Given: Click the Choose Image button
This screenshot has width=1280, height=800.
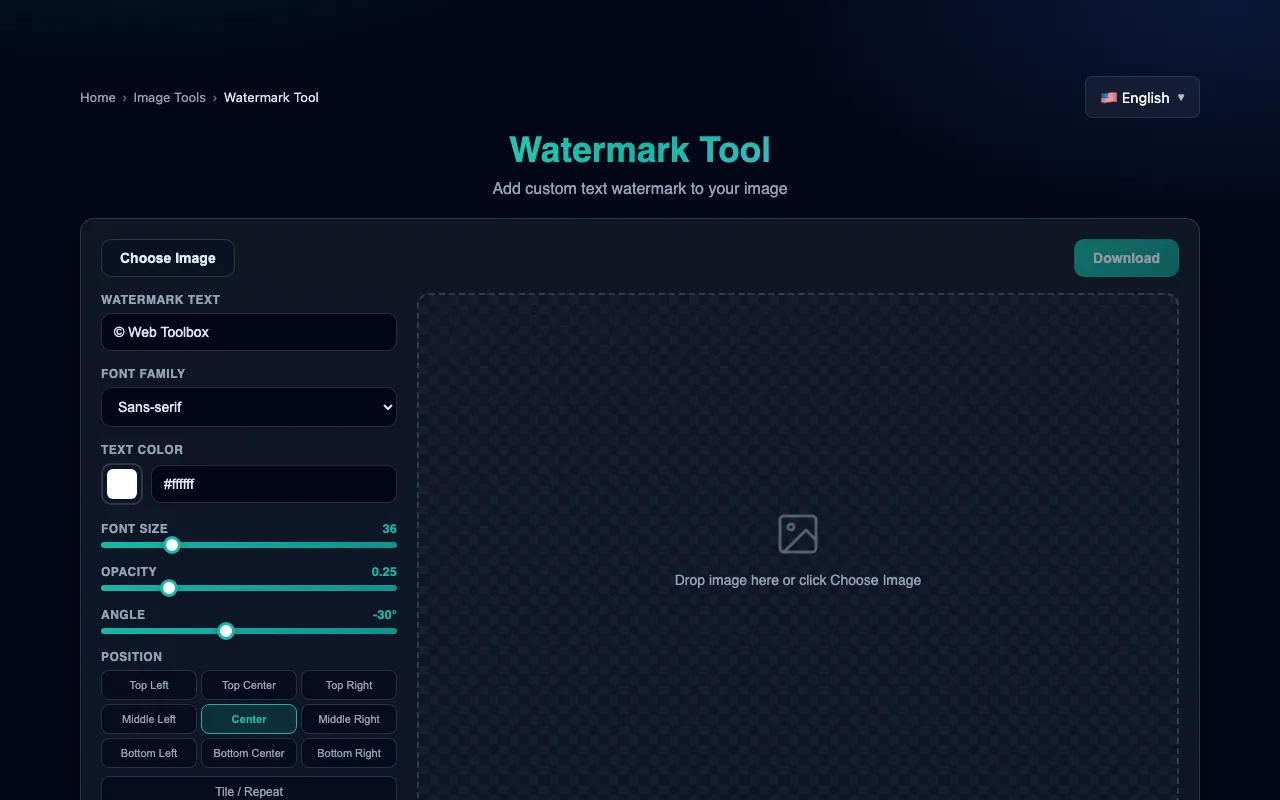Looking at the screenshot, I should point(168,258).
